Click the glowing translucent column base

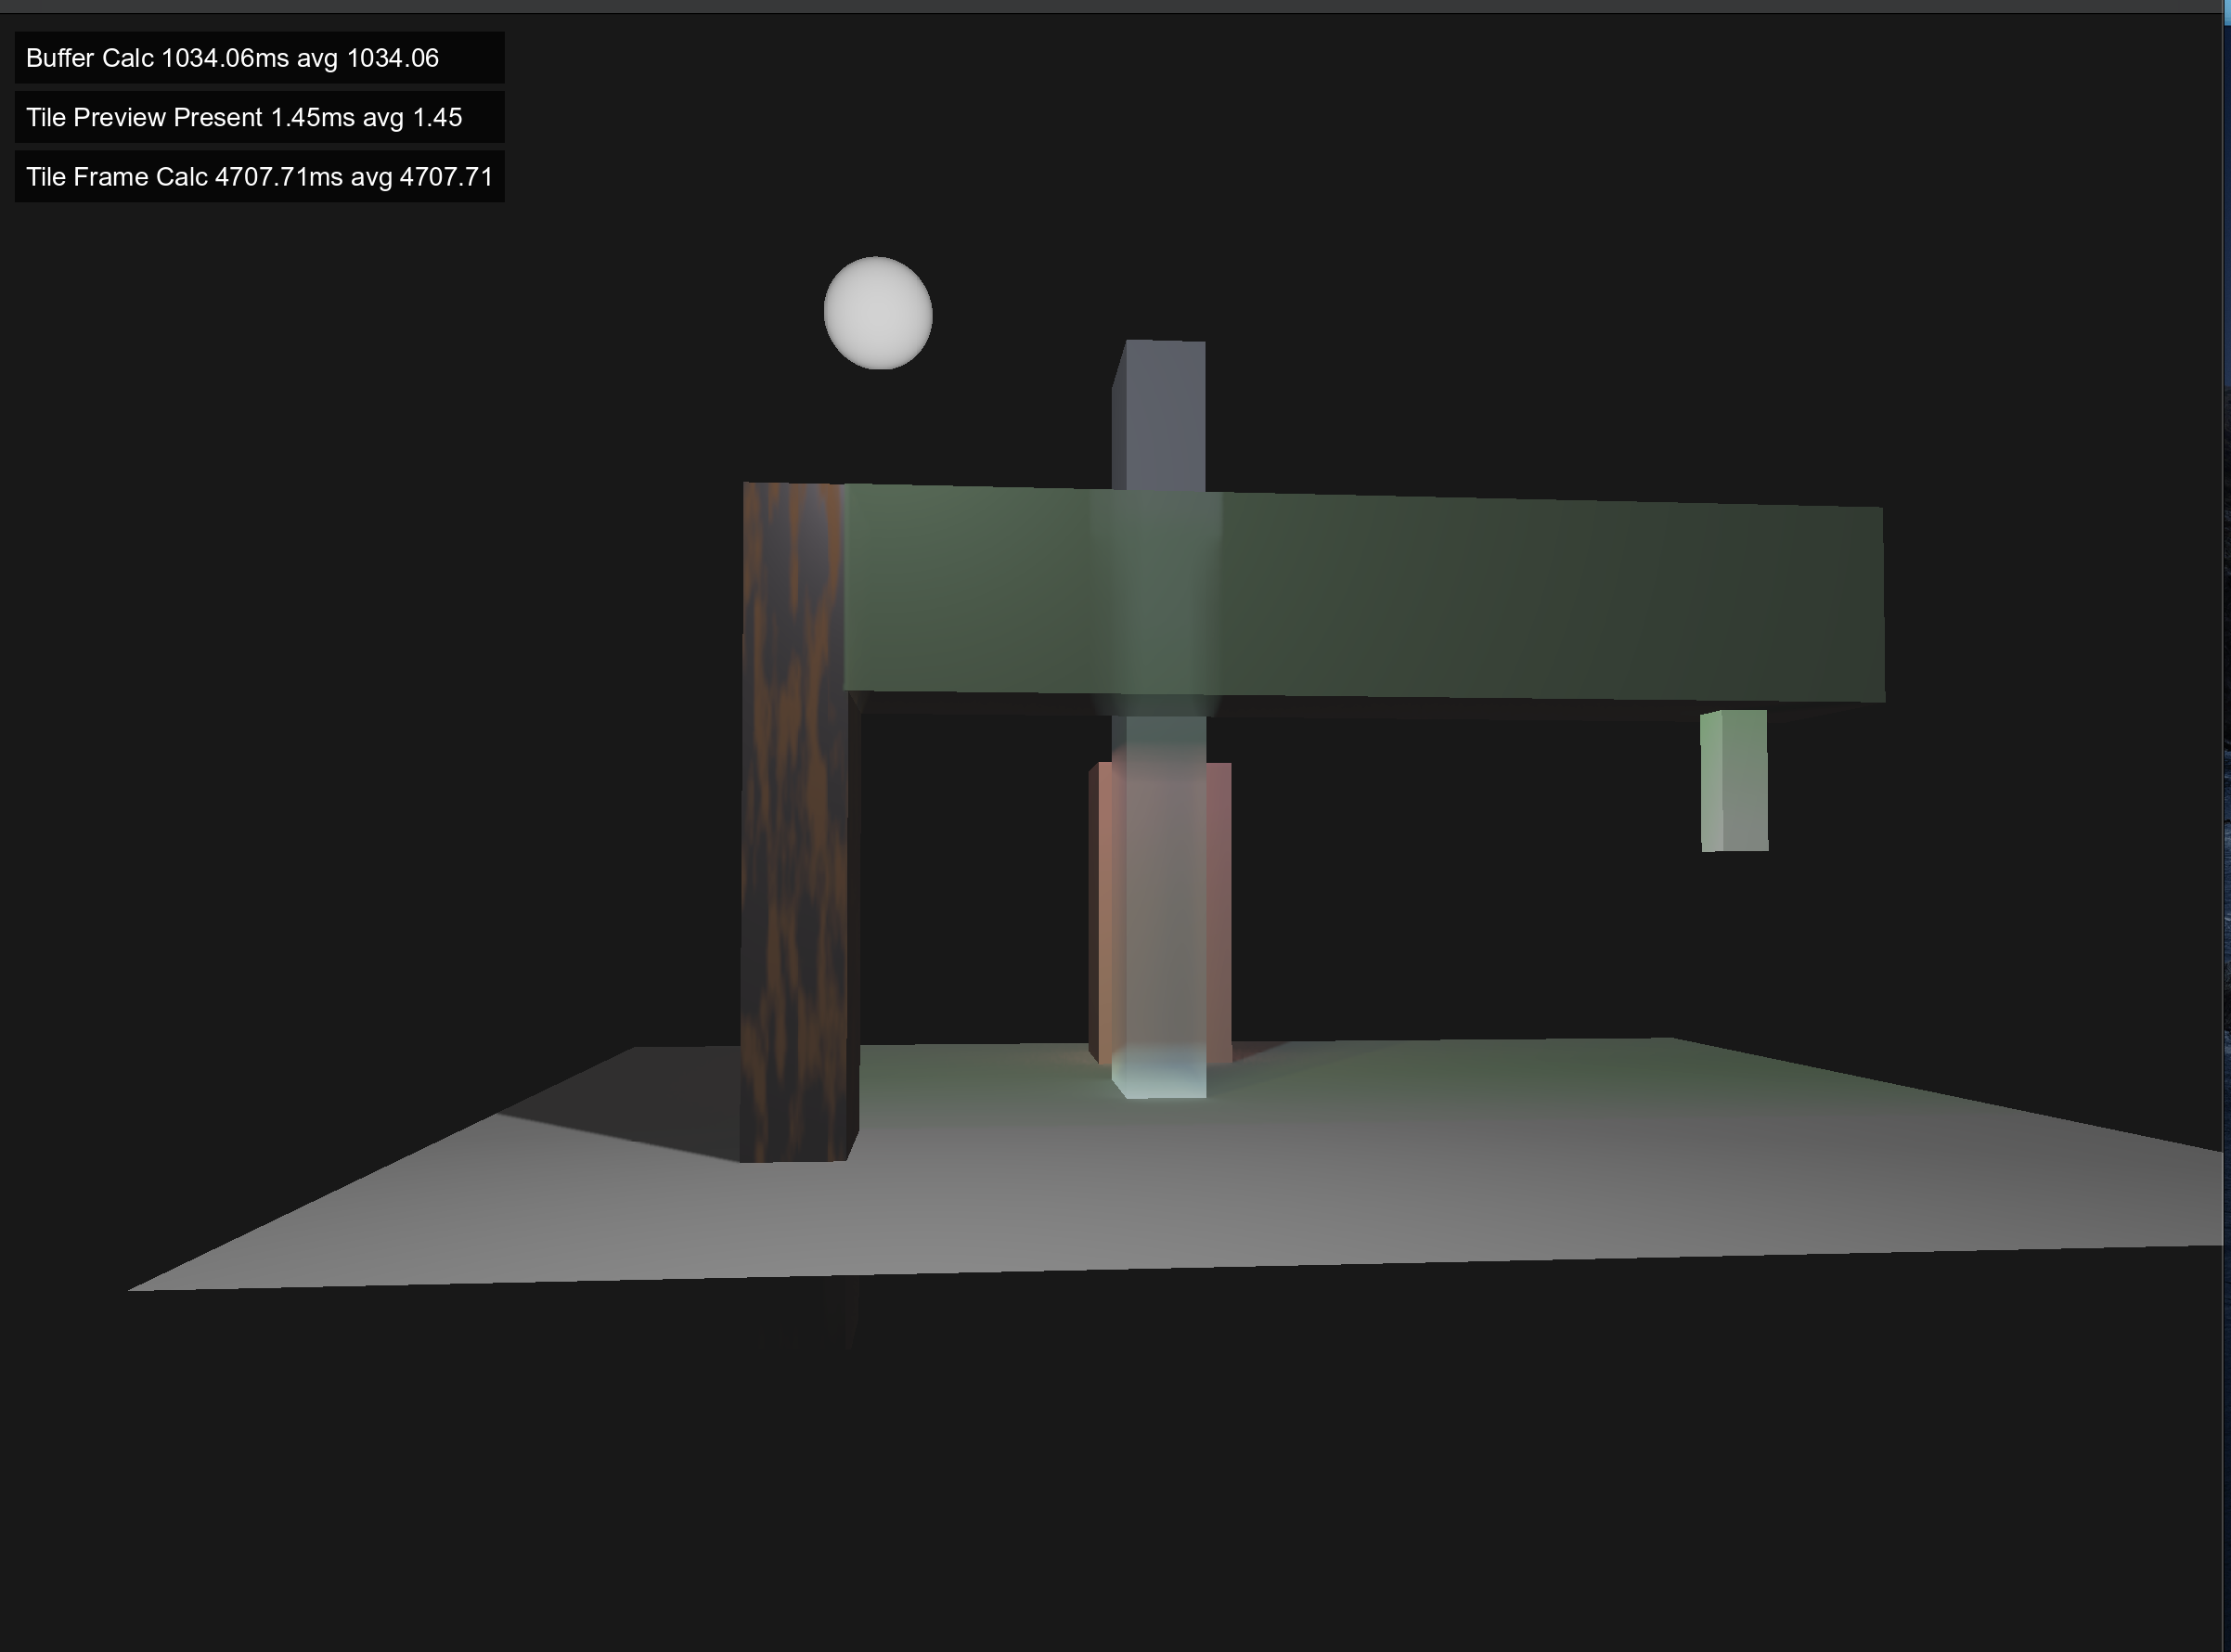tap(1159, 1073)
